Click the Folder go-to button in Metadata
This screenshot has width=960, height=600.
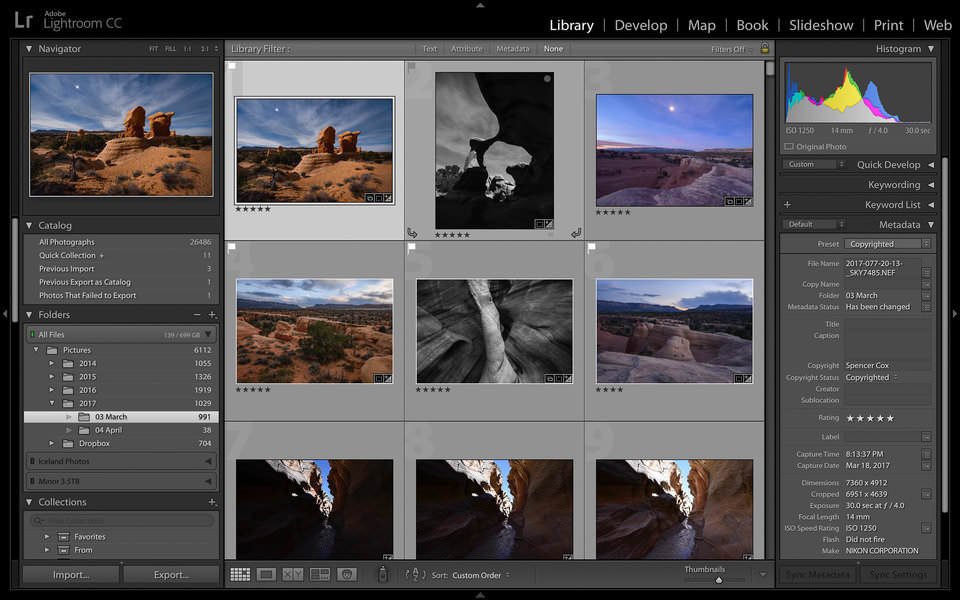(926, 296)
